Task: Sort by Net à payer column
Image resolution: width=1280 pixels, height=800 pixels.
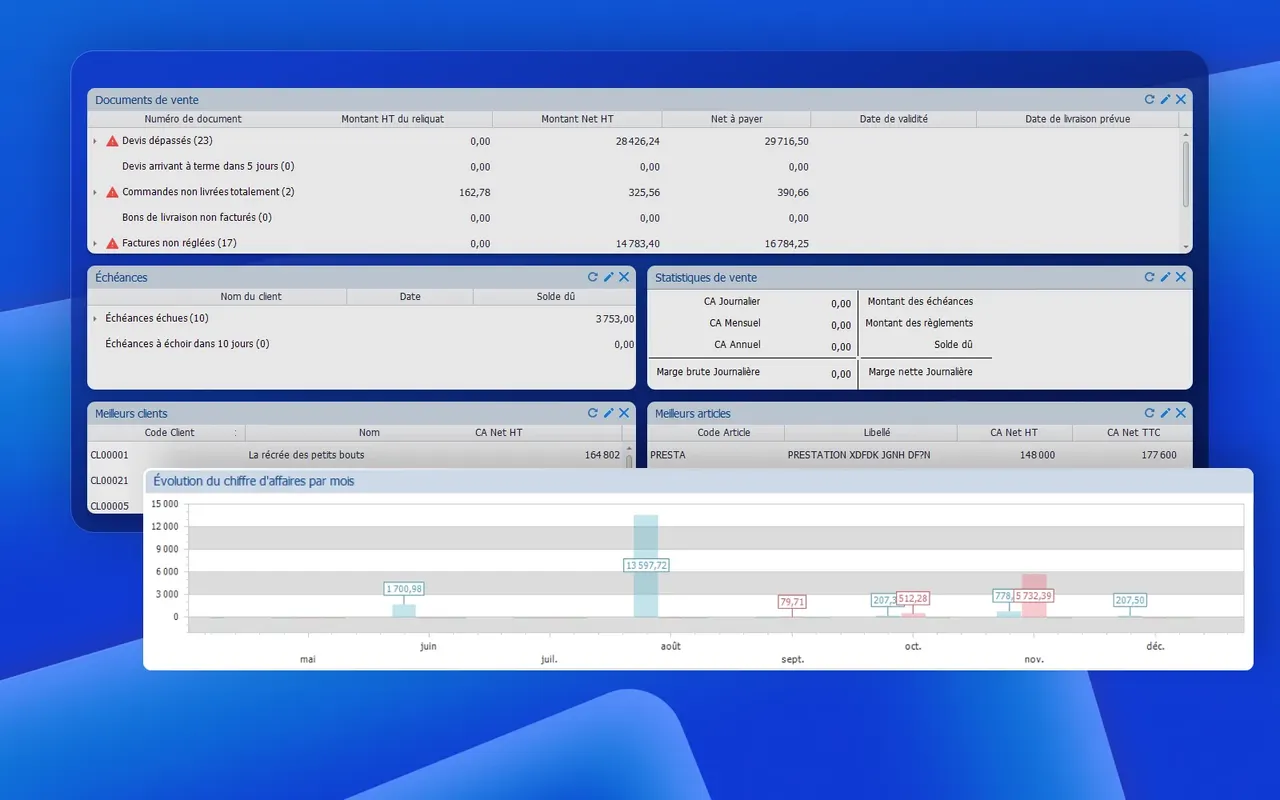Action: (737, 119)
